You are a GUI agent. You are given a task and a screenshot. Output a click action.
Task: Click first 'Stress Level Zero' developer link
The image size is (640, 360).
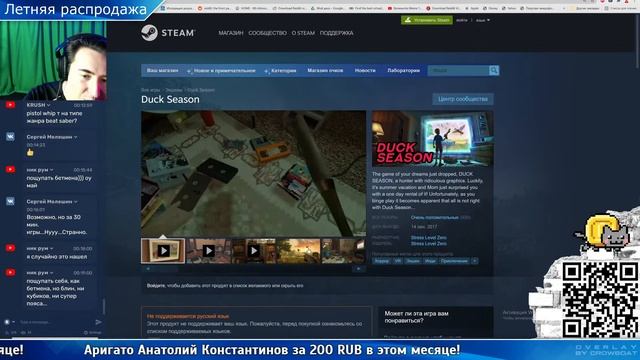point(429,238)
